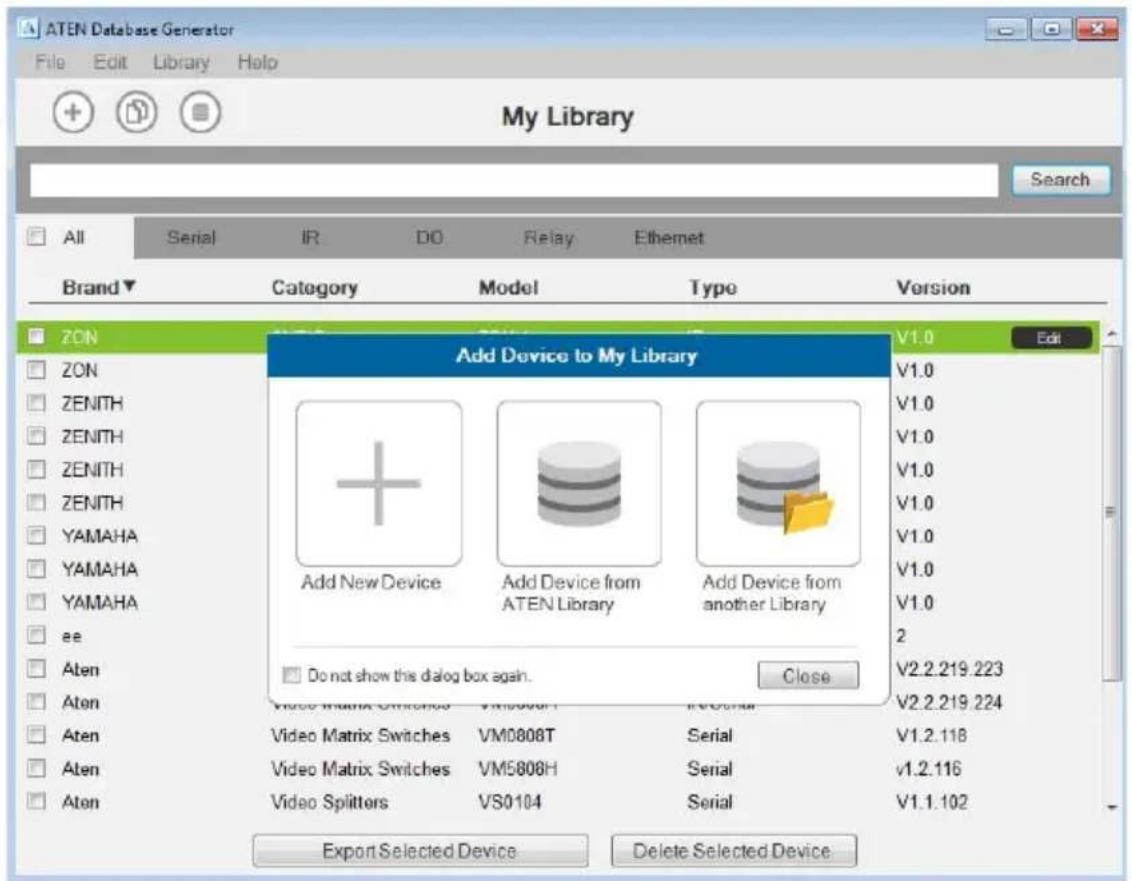Click the copy device toolbar icon

pos(136,113)
